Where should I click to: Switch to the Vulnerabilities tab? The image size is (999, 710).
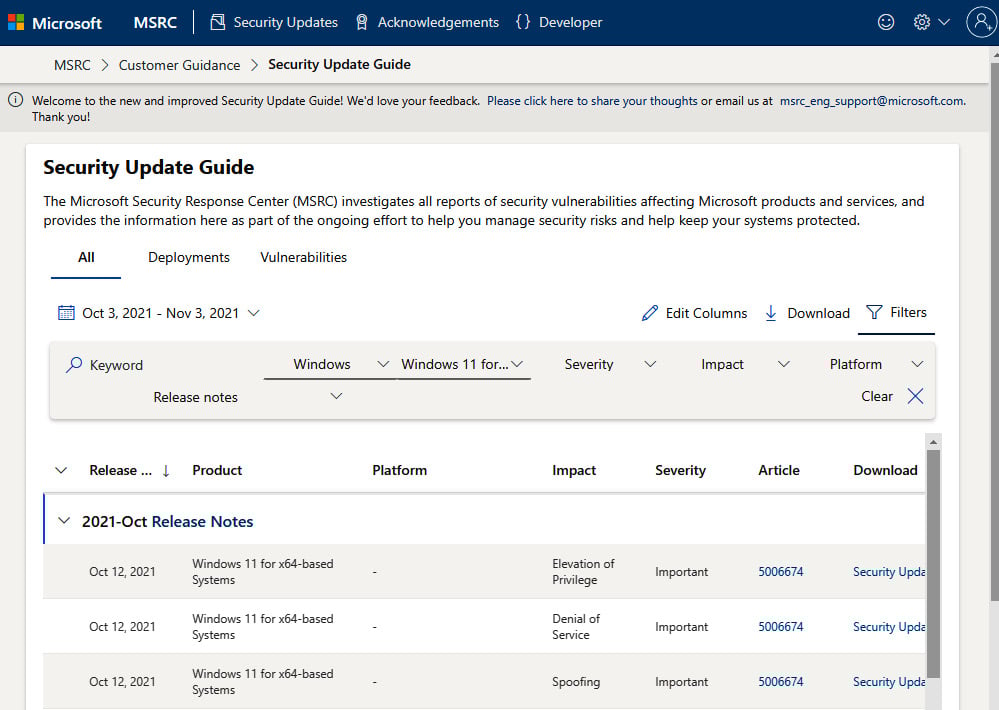coord(303,257)
